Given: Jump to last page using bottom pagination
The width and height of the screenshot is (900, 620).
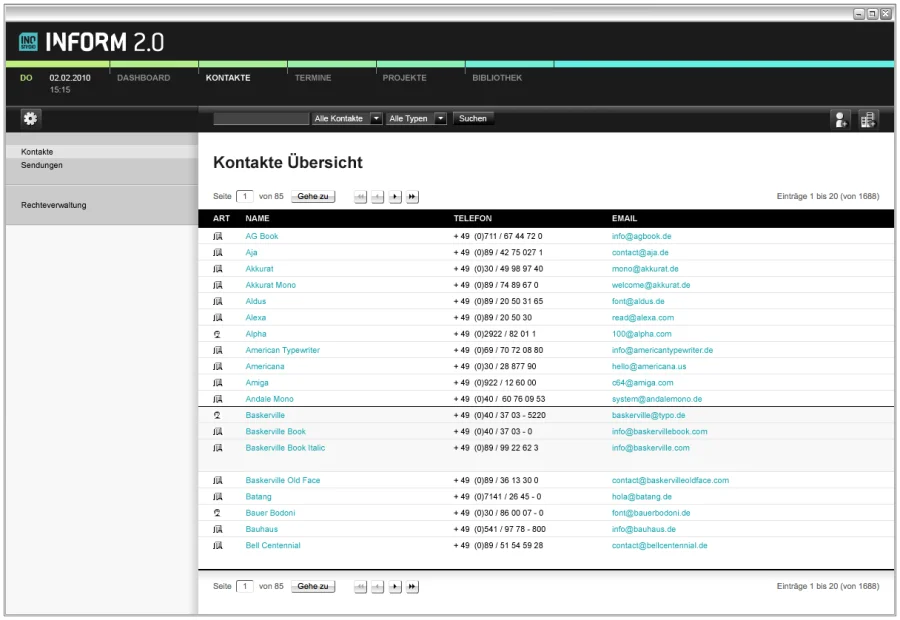Looking at the screenshot, I should pos(412,587).
